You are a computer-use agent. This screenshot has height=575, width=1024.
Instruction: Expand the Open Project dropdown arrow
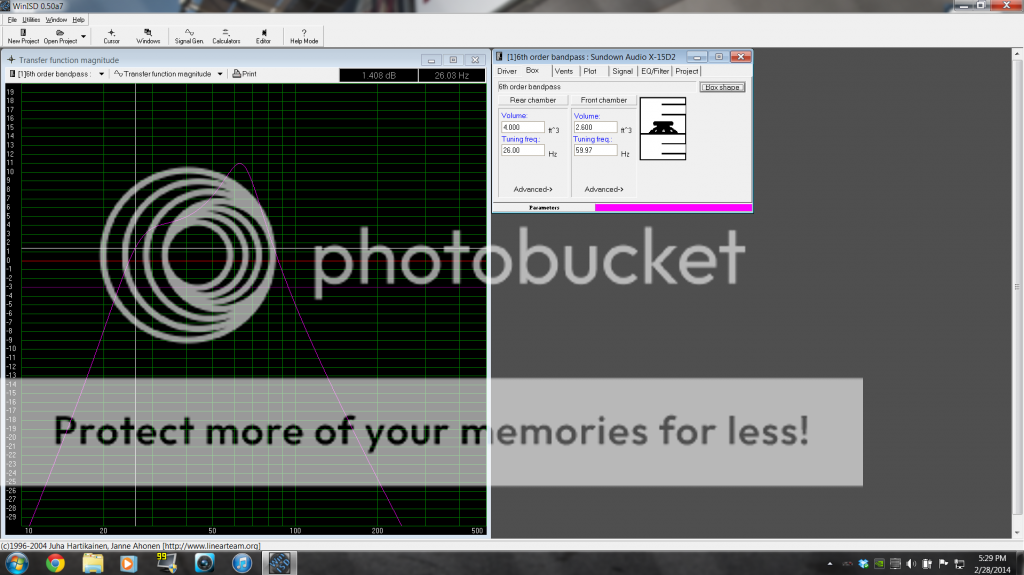coord(84,36)
